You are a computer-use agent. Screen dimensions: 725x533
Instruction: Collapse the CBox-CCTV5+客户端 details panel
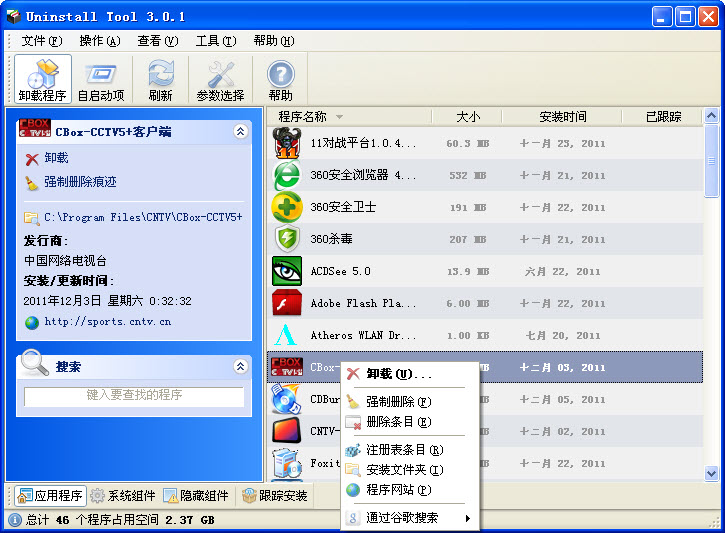(x=240, y=131)
